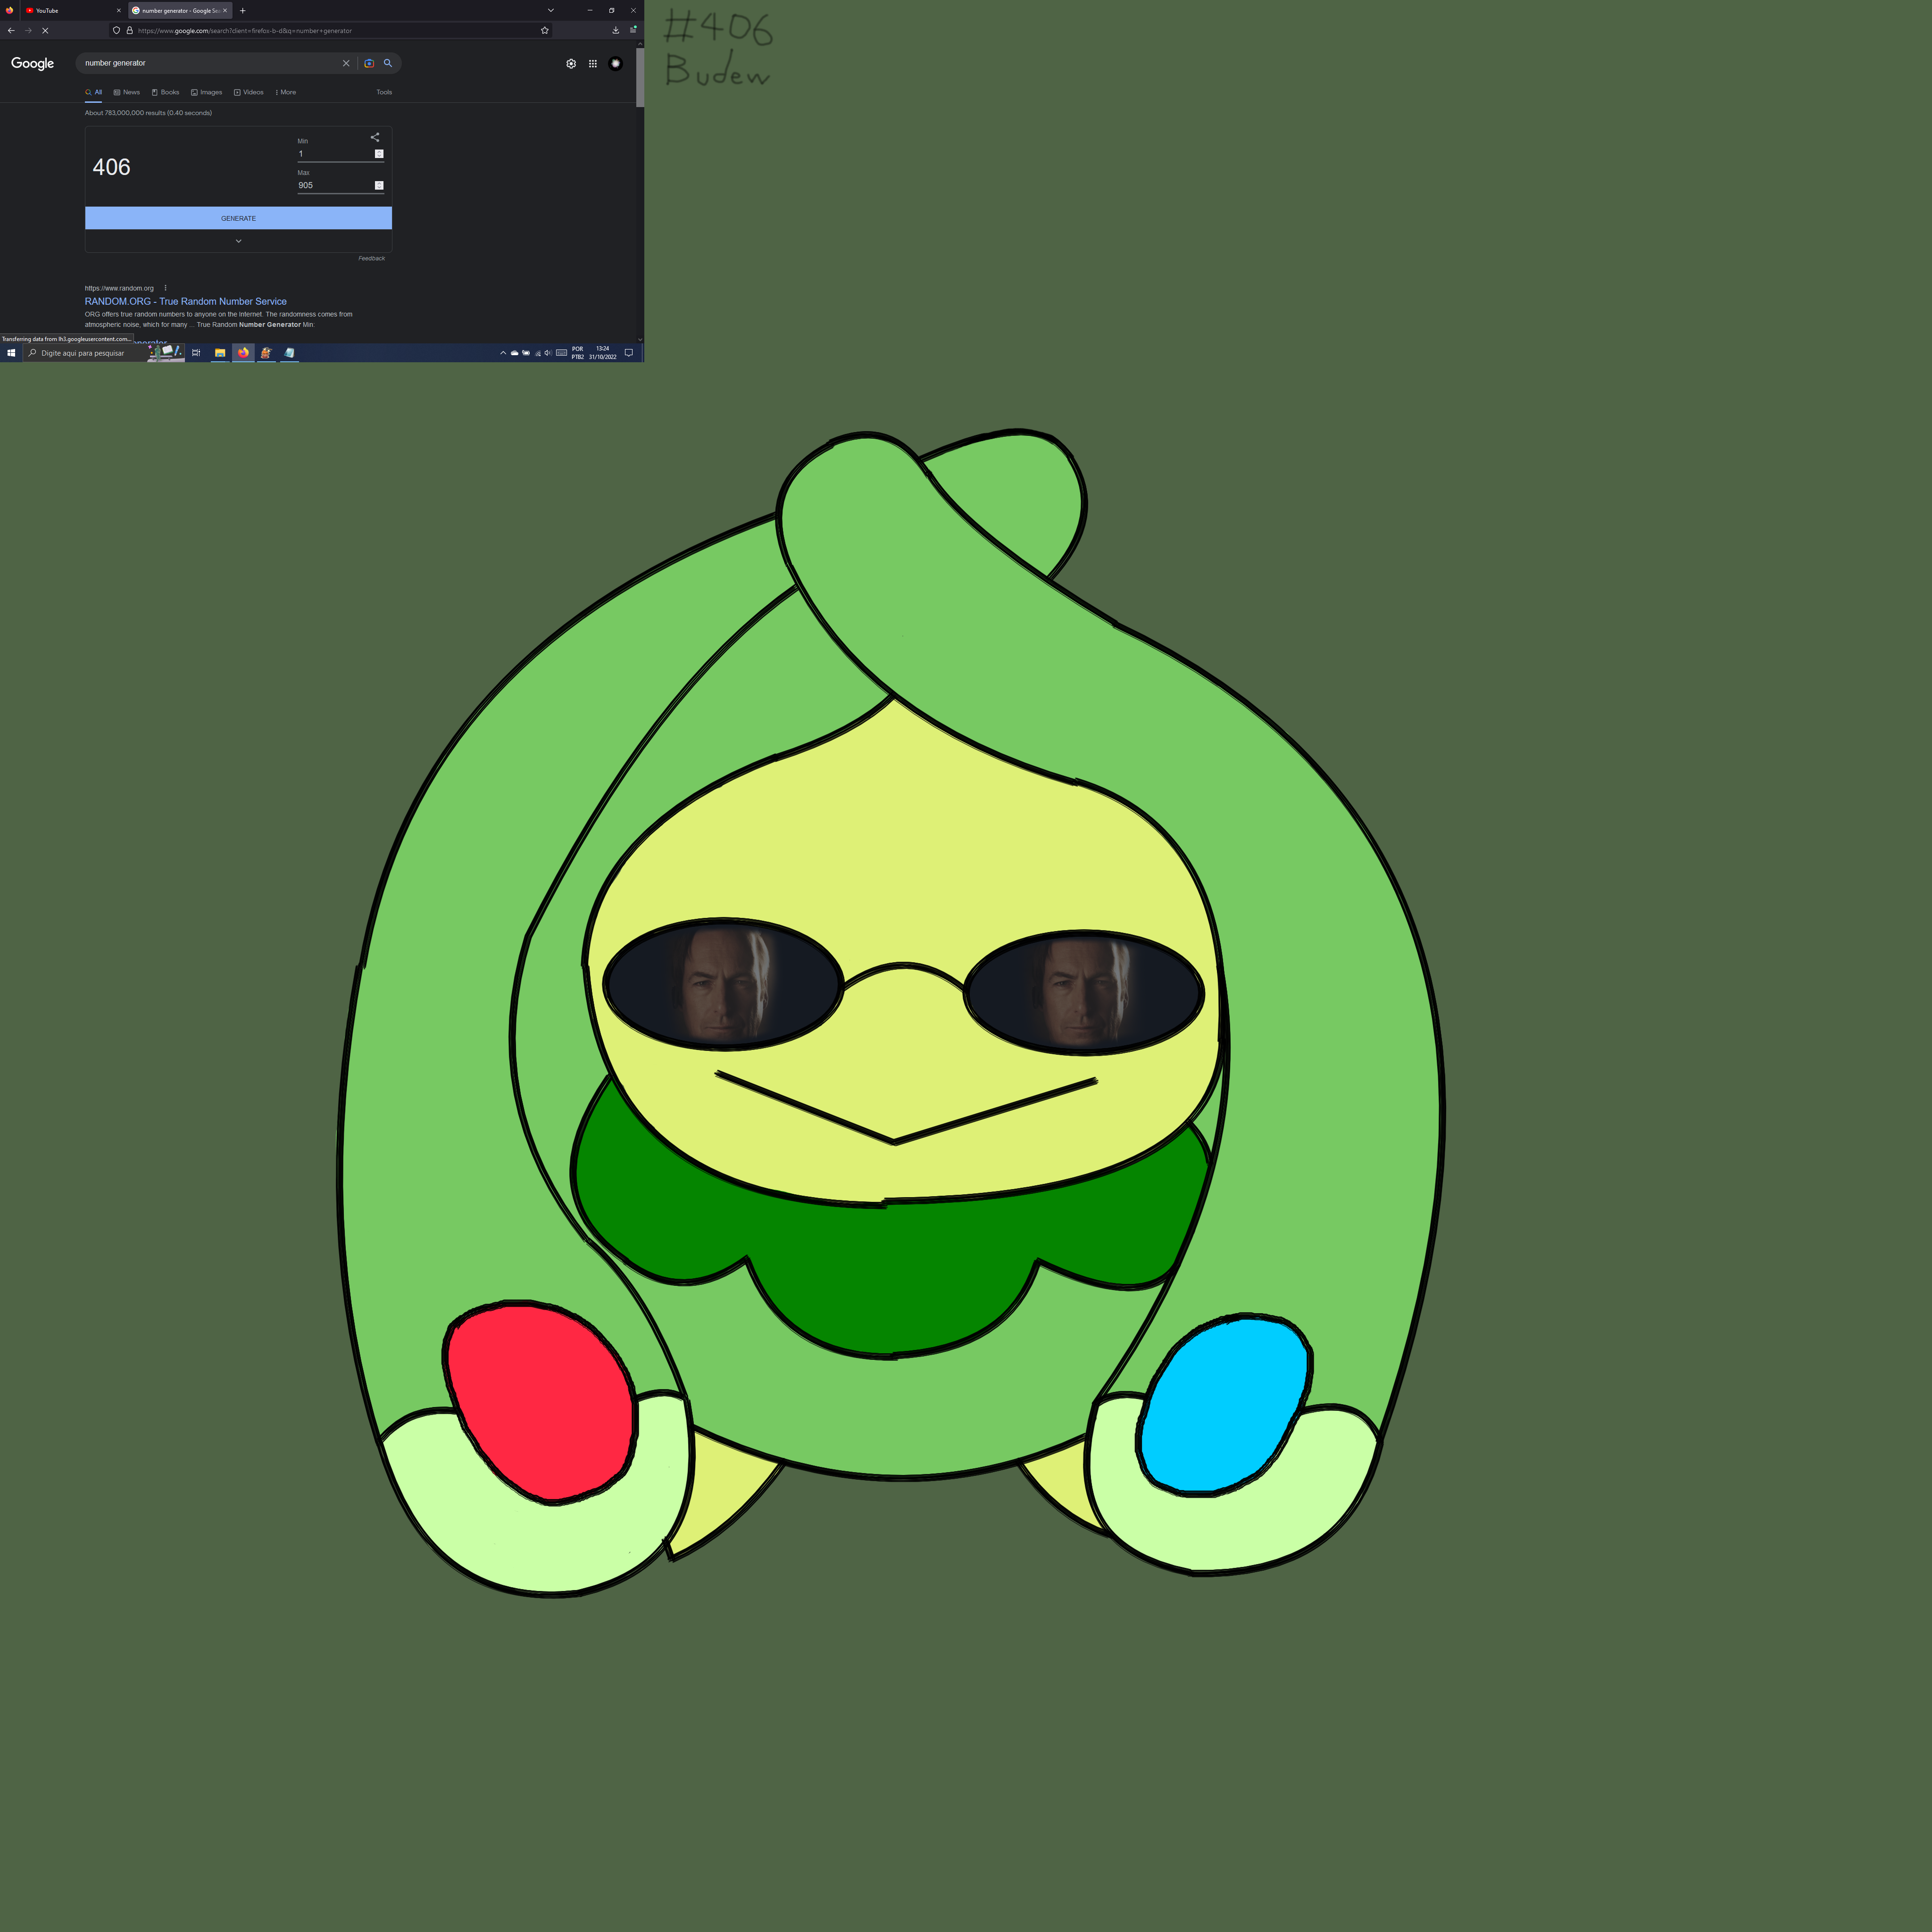Open Windows Task View from taskbar

196,353
